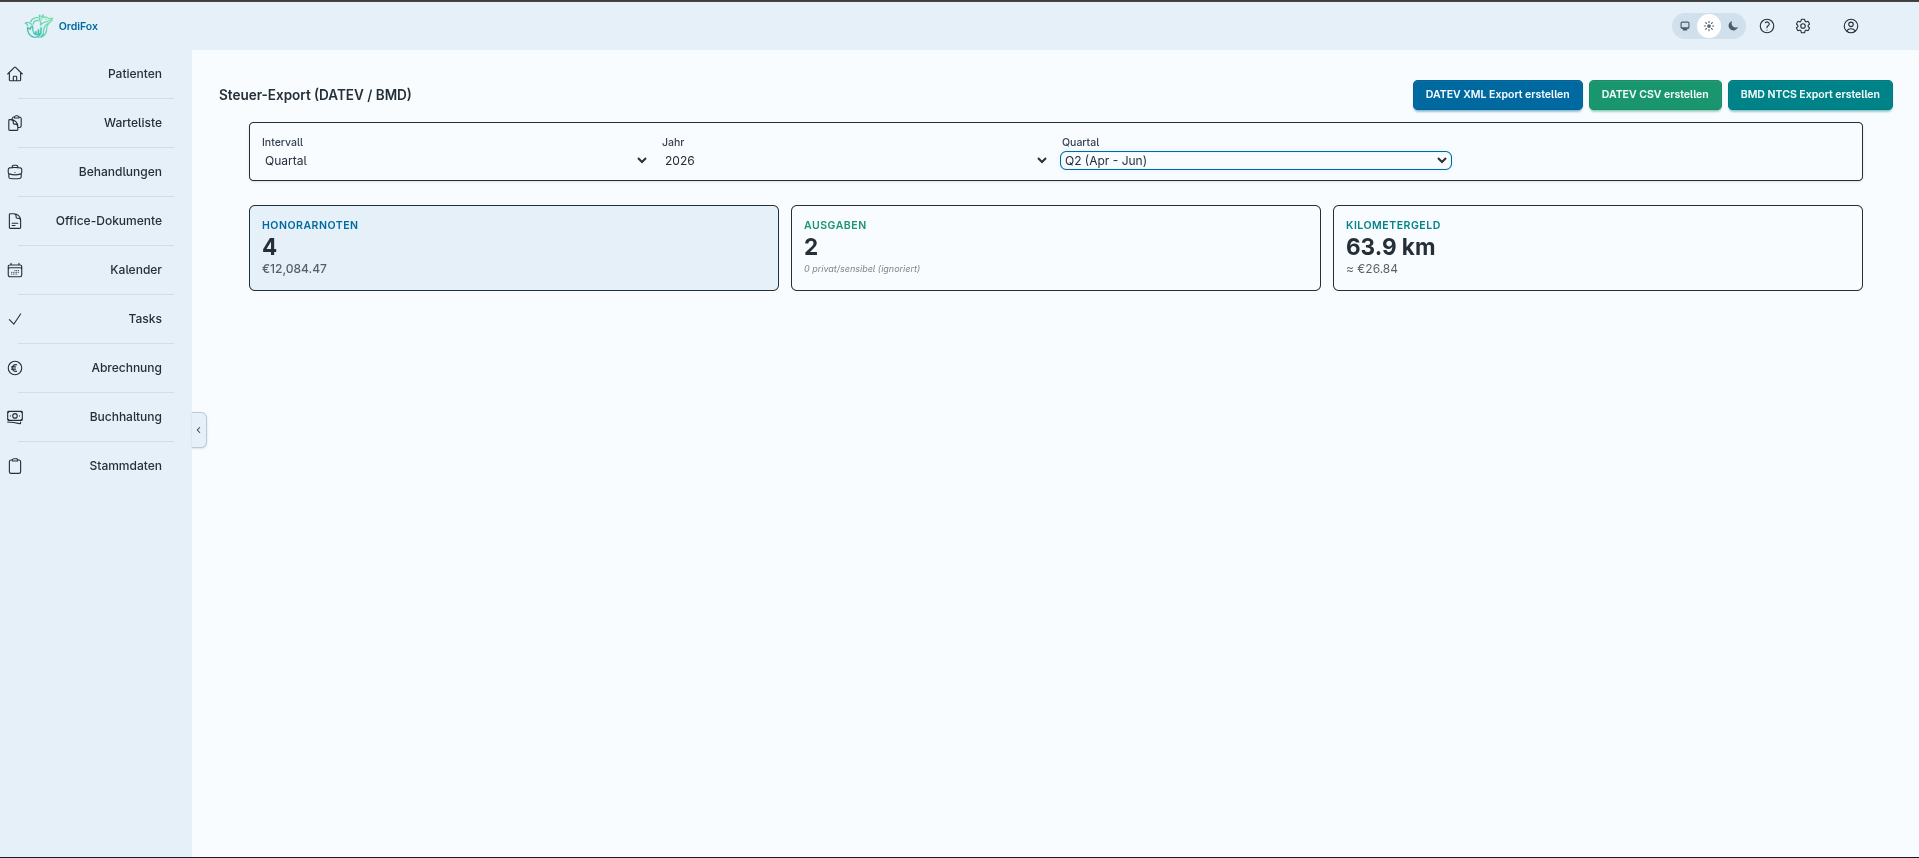Switch to dark theme moon icon

tap(1733, 26)
